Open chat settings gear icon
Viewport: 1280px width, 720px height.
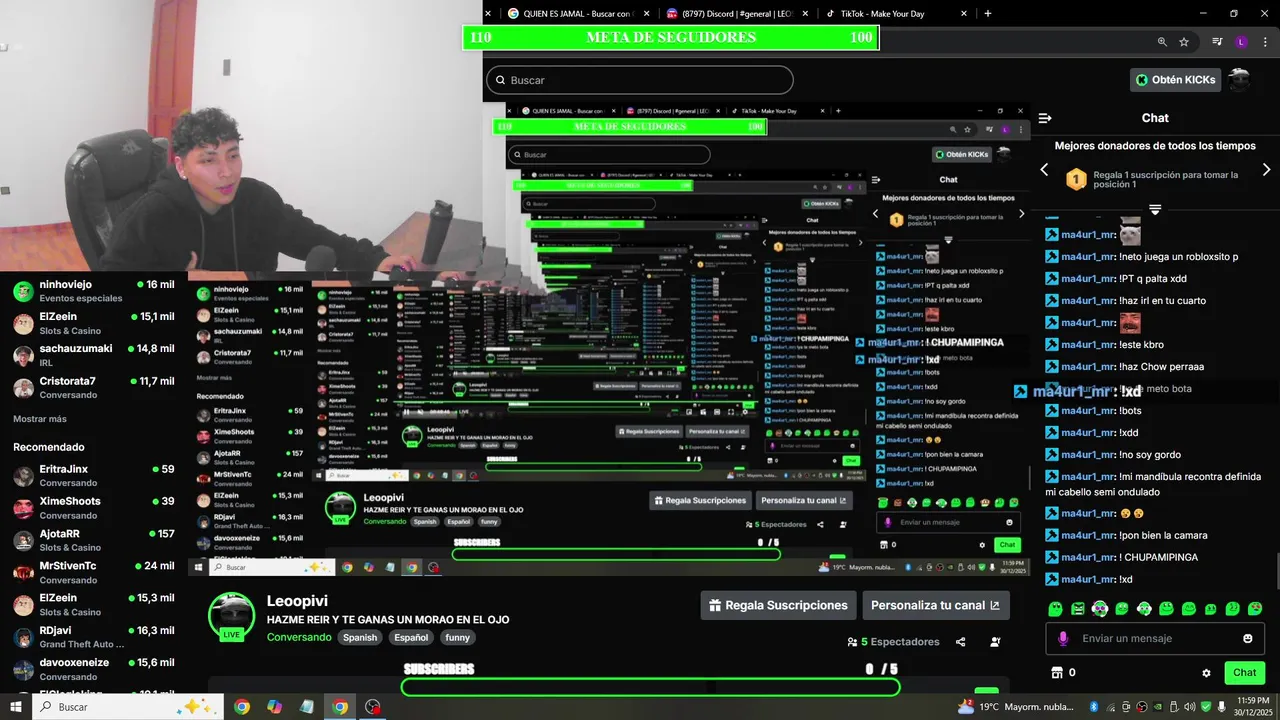tap(1206, 673)
